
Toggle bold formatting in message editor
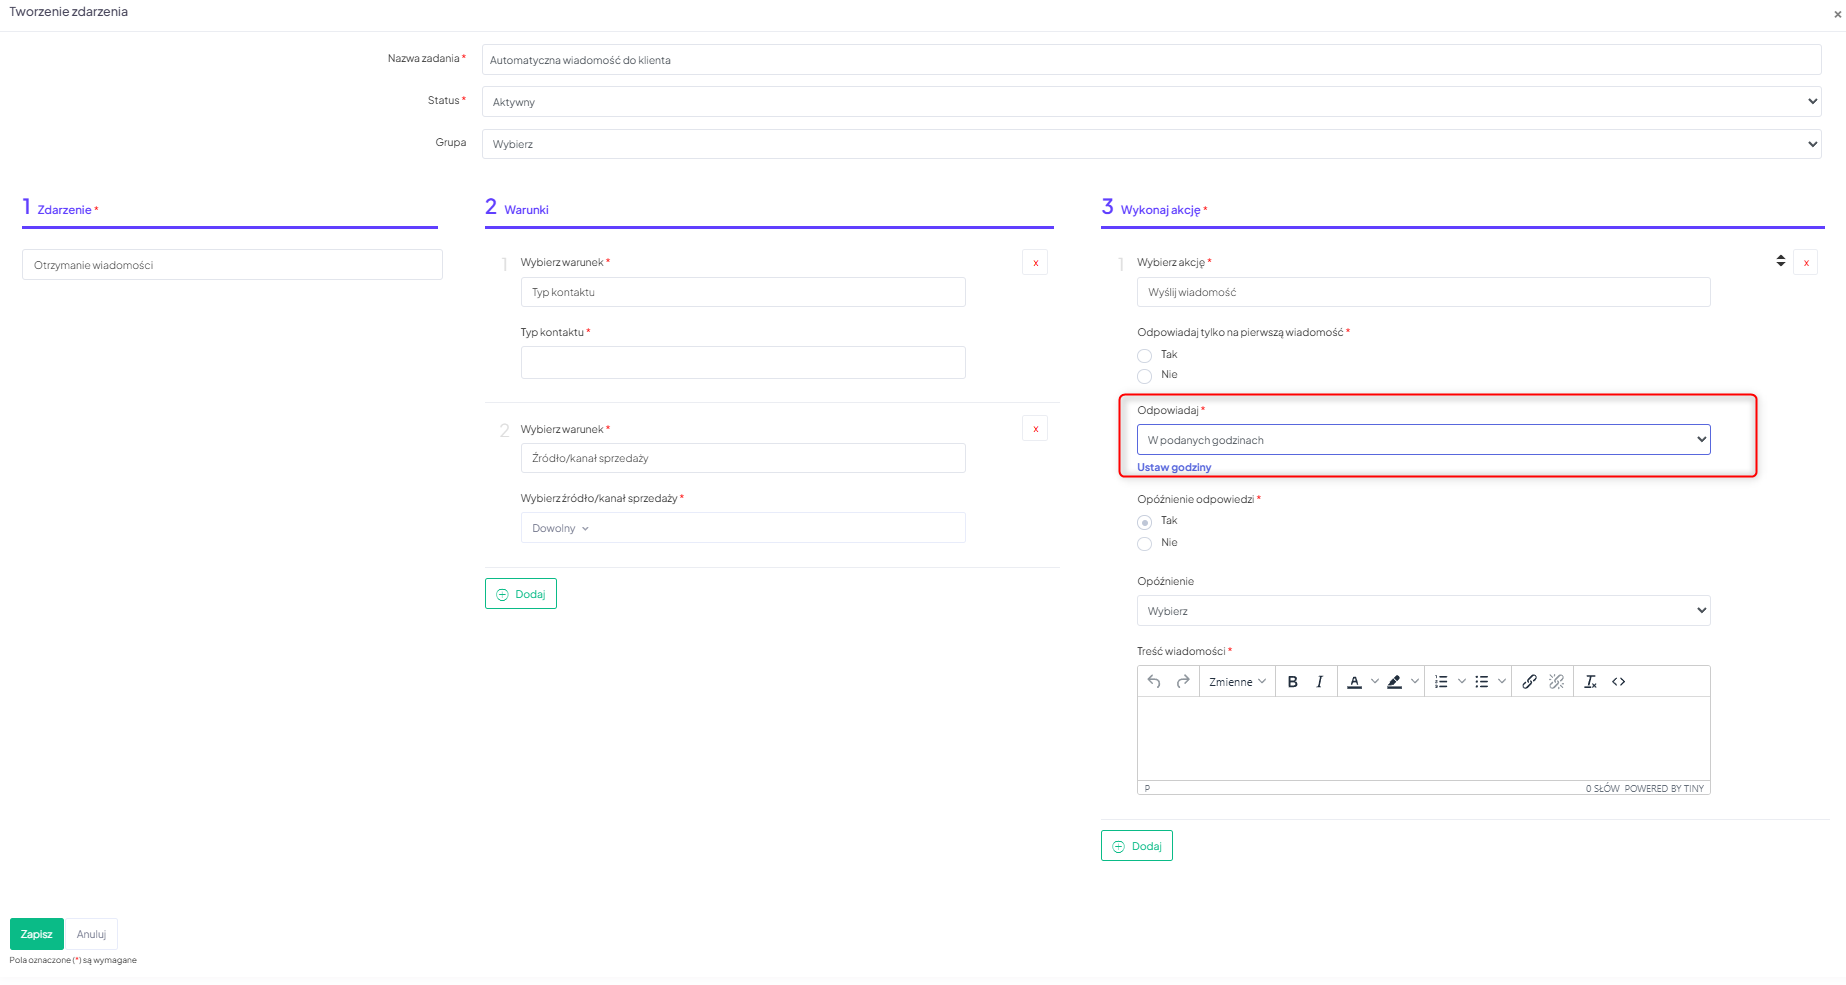pos(1292,682)
